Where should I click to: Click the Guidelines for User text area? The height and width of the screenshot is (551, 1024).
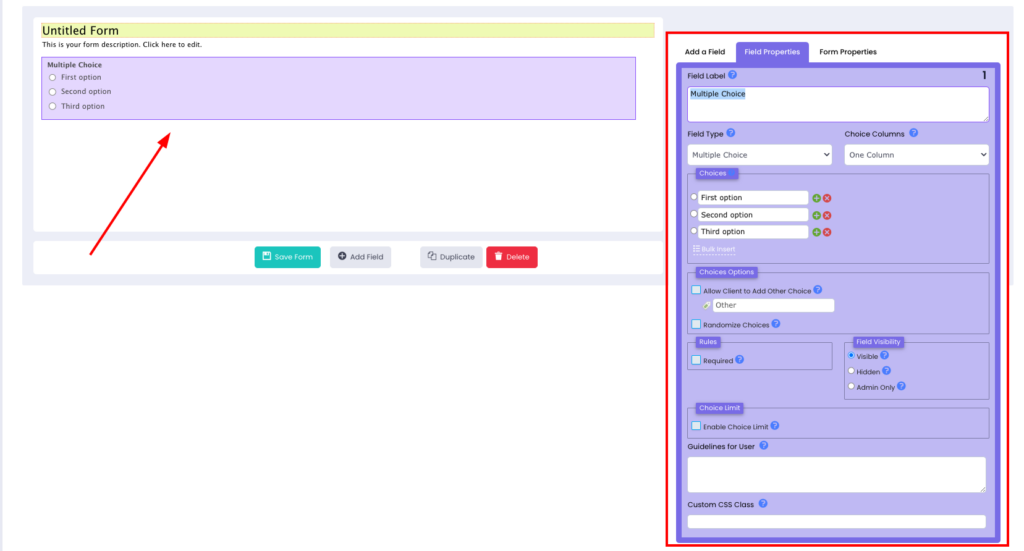tap(836, 474)
